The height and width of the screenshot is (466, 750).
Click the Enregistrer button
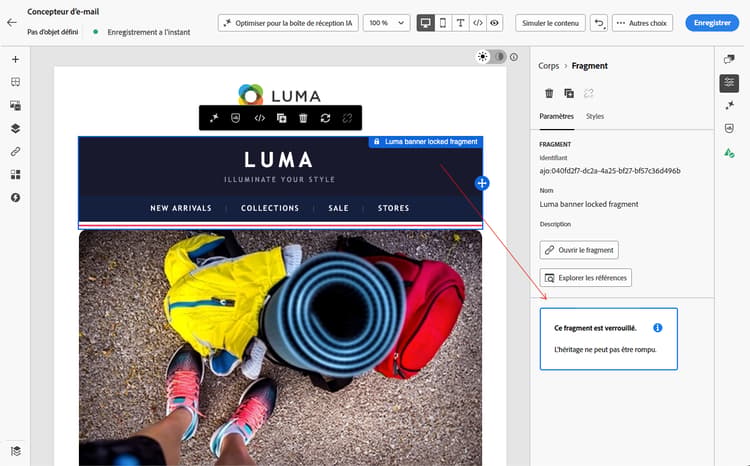(712, 22)
